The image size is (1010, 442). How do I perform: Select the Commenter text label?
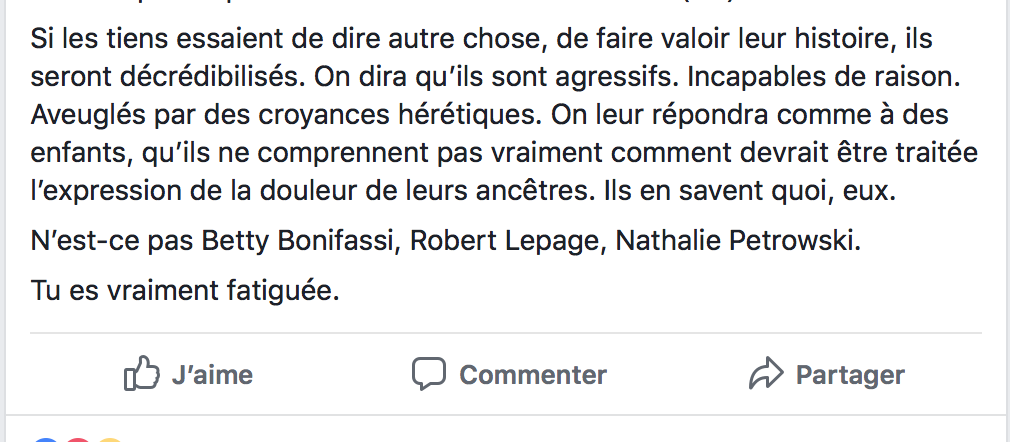(x=533, y=374)
